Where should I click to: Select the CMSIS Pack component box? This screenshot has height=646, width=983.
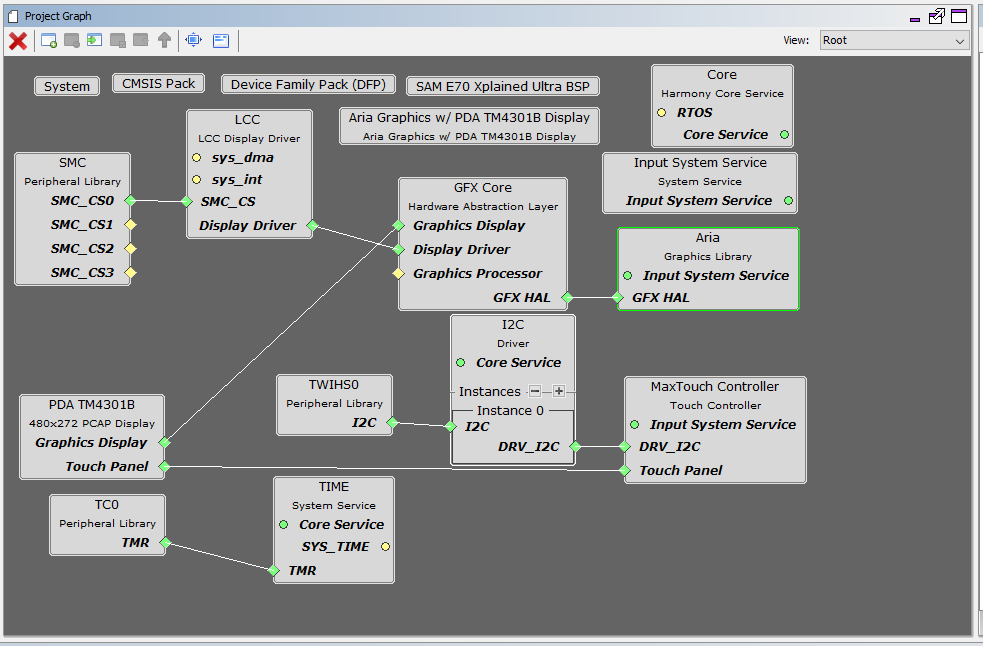click(159, 83)
